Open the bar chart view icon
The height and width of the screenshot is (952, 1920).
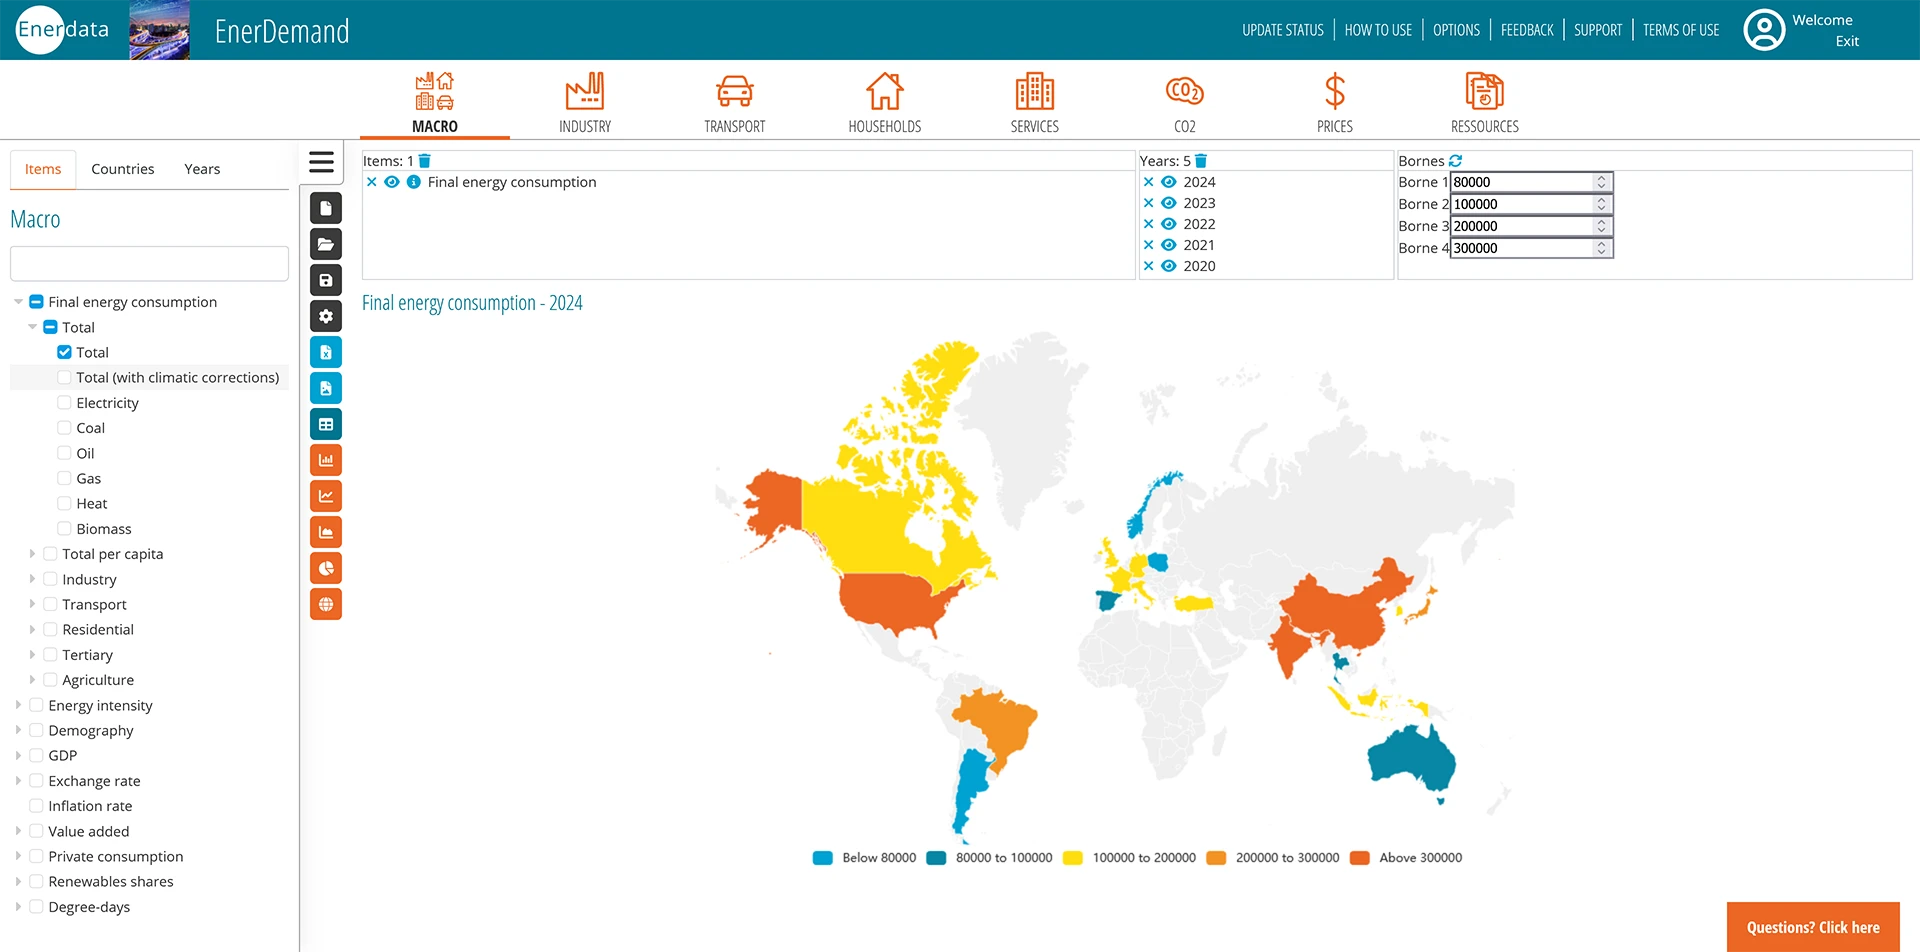pyautogui.click(x=326, y=460)
